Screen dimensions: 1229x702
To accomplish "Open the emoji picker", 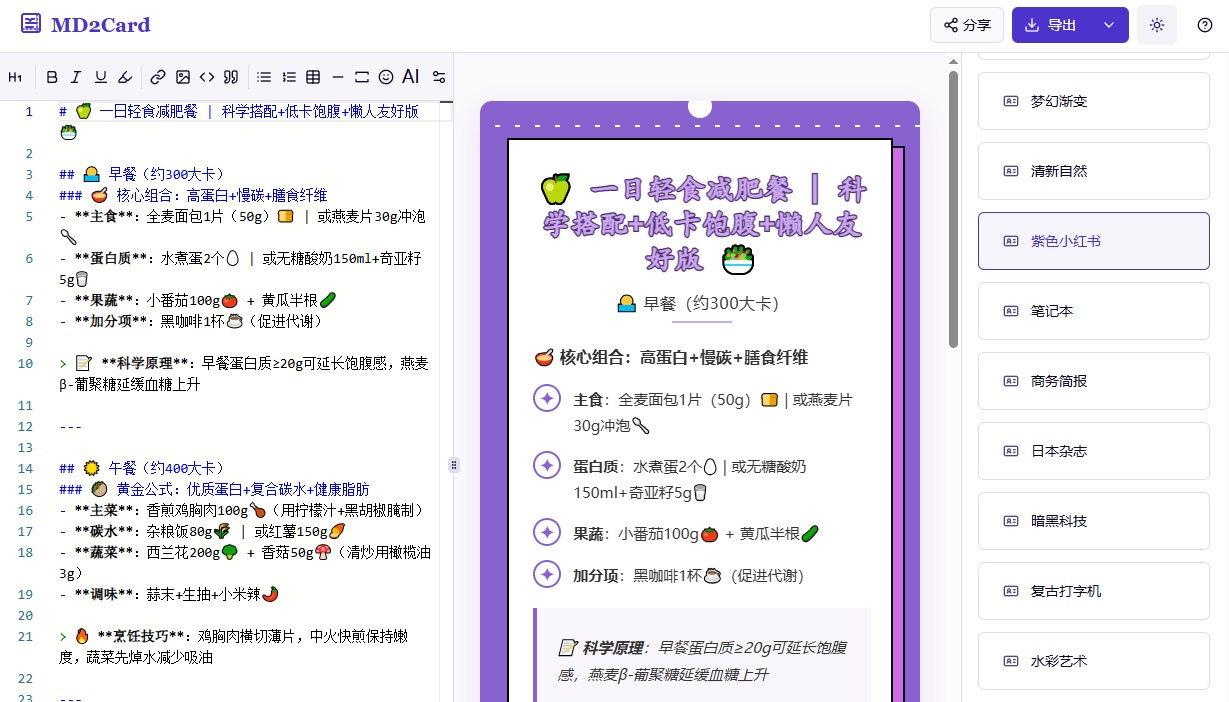I will click(387, 77).
